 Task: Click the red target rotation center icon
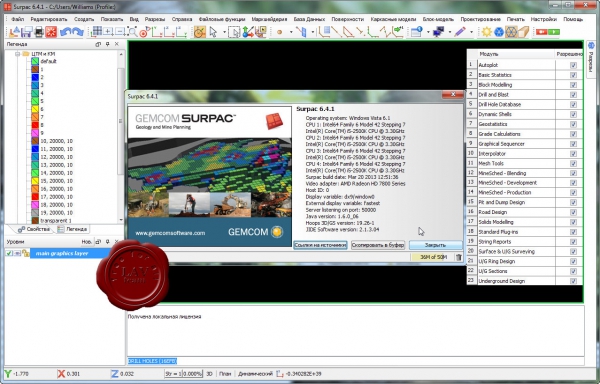click(x=144, y=32)
